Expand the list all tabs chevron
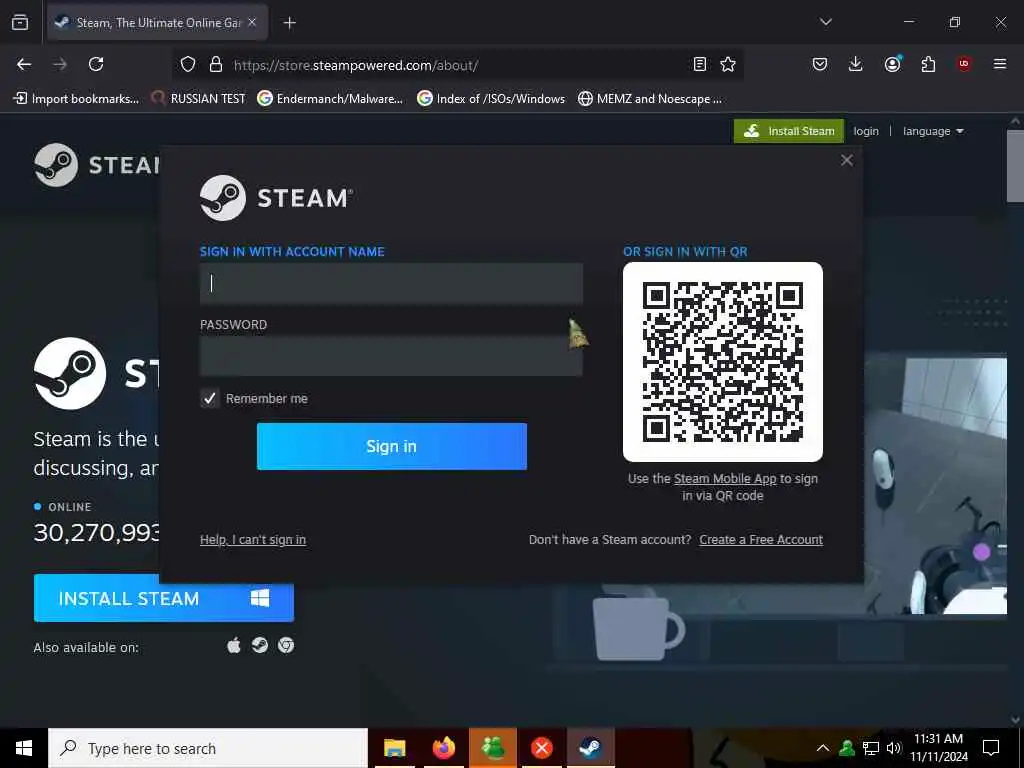 (x=825, y=22)
